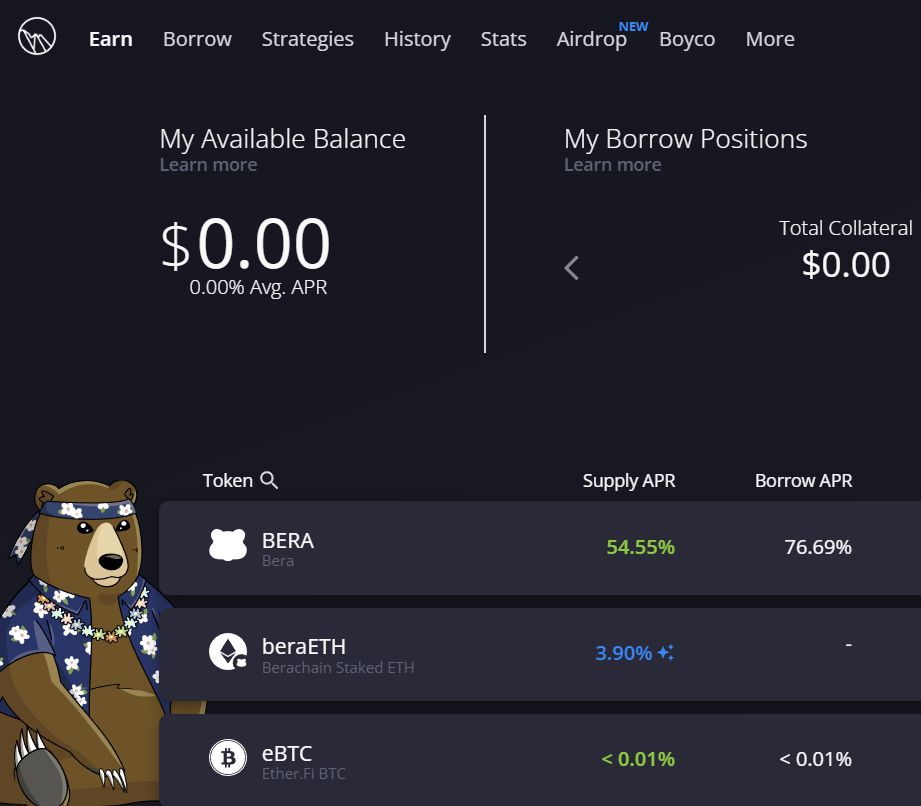921x806 pixels.
Task: Switch to the Borrow tab
Action: [197, 39]
